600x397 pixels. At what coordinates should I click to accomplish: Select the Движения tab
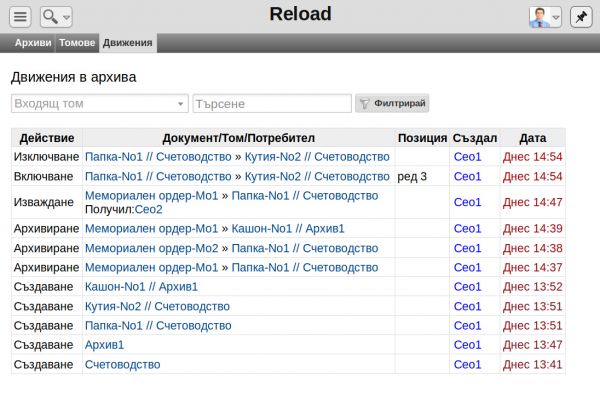[x=127, y=42]
